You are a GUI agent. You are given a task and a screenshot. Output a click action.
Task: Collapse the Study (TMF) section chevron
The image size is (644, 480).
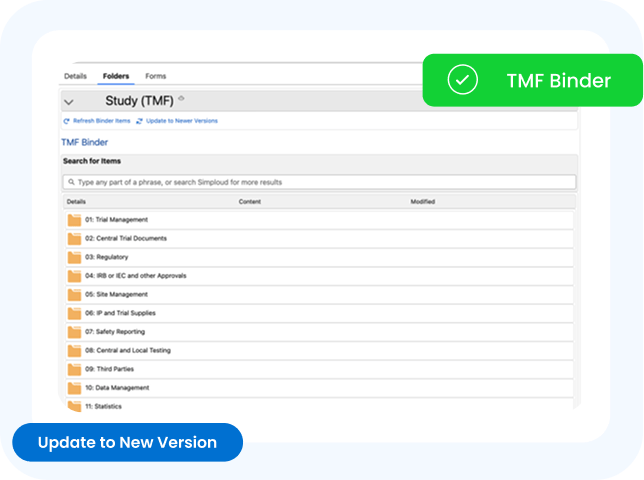(x=68, y=102)
